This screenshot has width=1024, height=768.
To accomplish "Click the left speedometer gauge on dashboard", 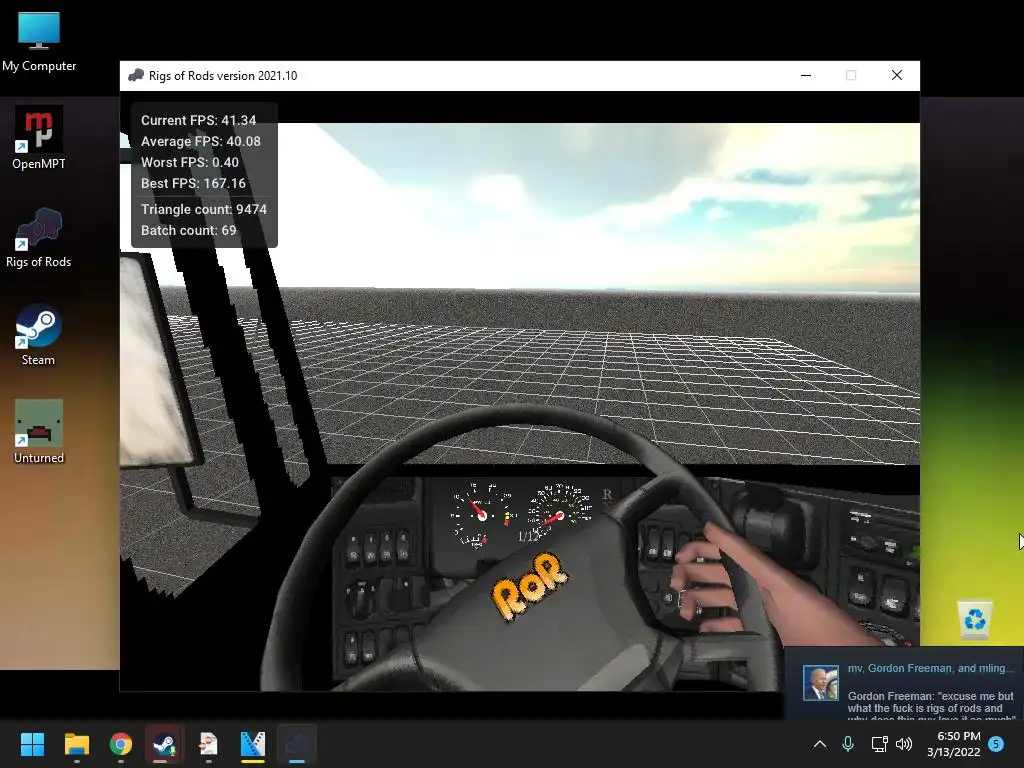I will 481,515.
